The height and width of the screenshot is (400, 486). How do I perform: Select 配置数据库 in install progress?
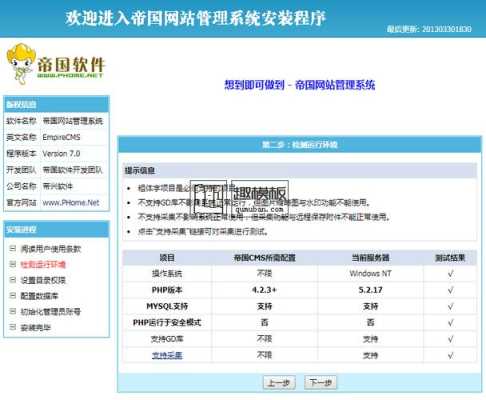[39, 296]
